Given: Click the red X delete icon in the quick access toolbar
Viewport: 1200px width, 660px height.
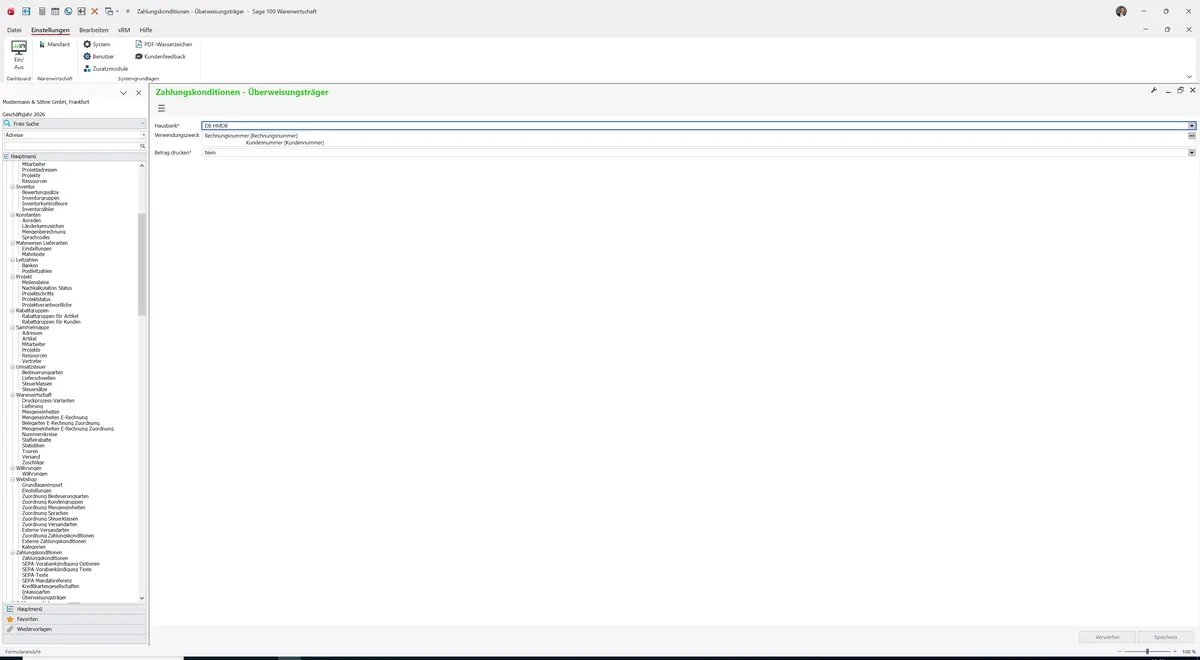Looking at the screenshot, I should point(95,11).
